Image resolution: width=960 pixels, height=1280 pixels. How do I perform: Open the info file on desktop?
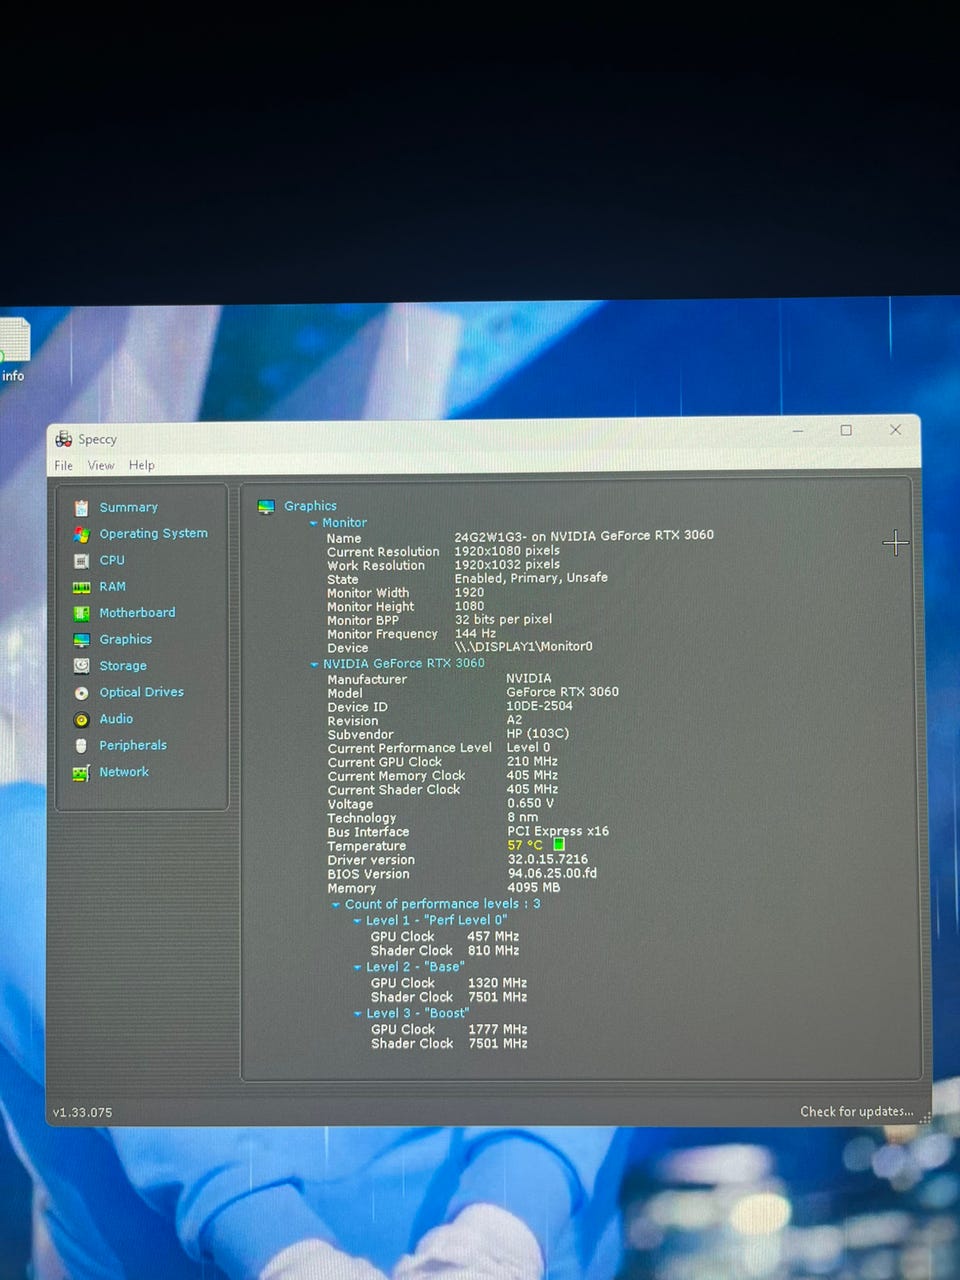pyautogui.click(x=14, y=350)
